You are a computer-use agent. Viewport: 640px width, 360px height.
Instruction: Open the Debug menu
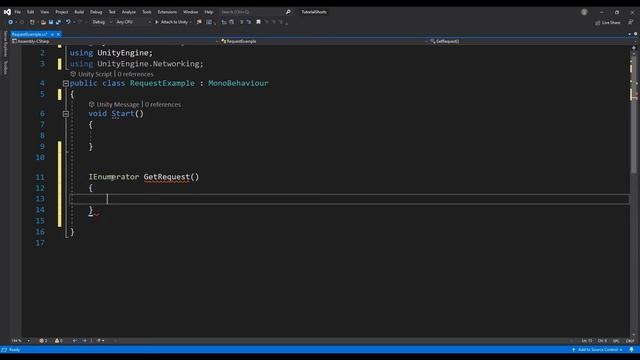click(96, 12)
